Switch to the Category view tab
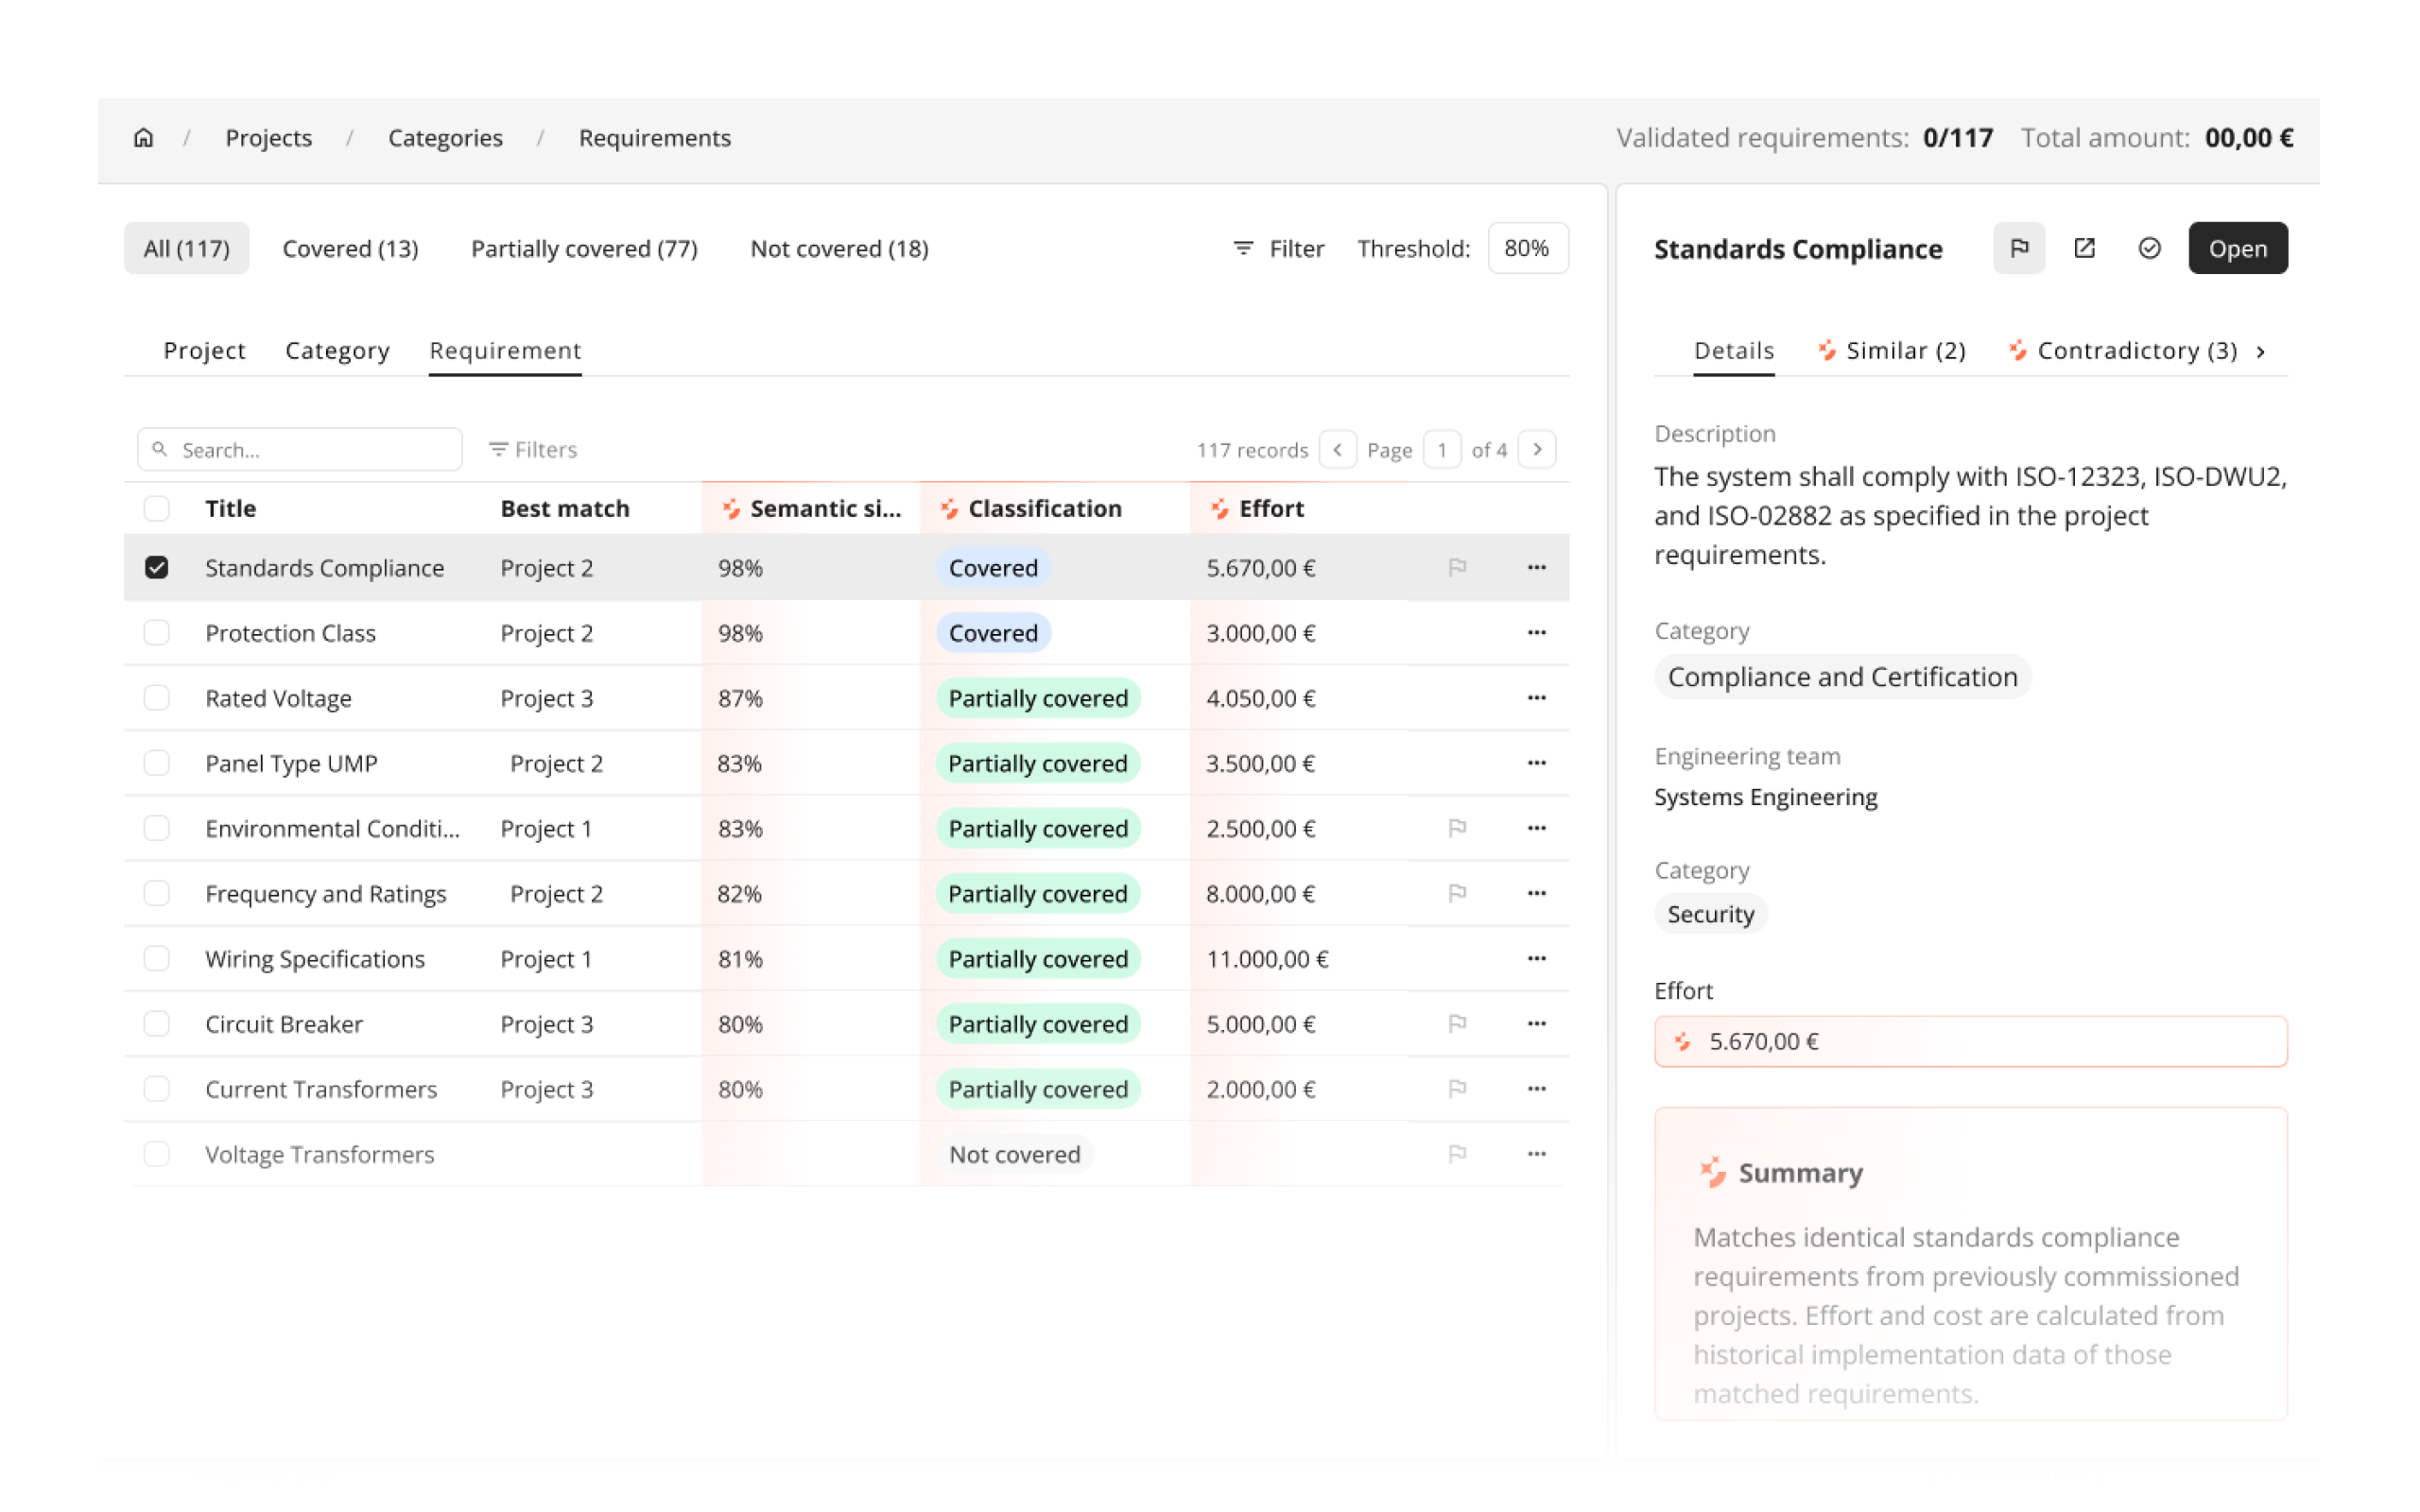This screenshot has width=2420, height=1512. [x=337, y=351]
